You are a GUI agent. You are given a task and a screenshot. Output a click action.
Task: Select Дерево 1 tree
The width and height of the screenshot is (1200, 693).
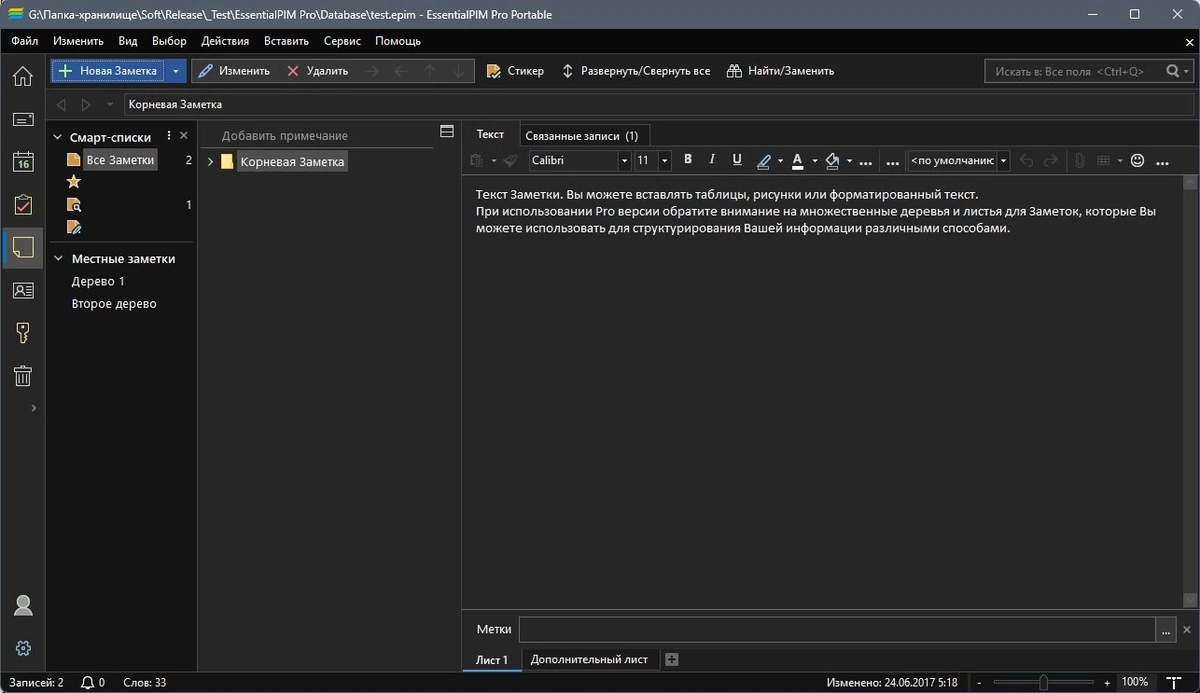point(98,281)
